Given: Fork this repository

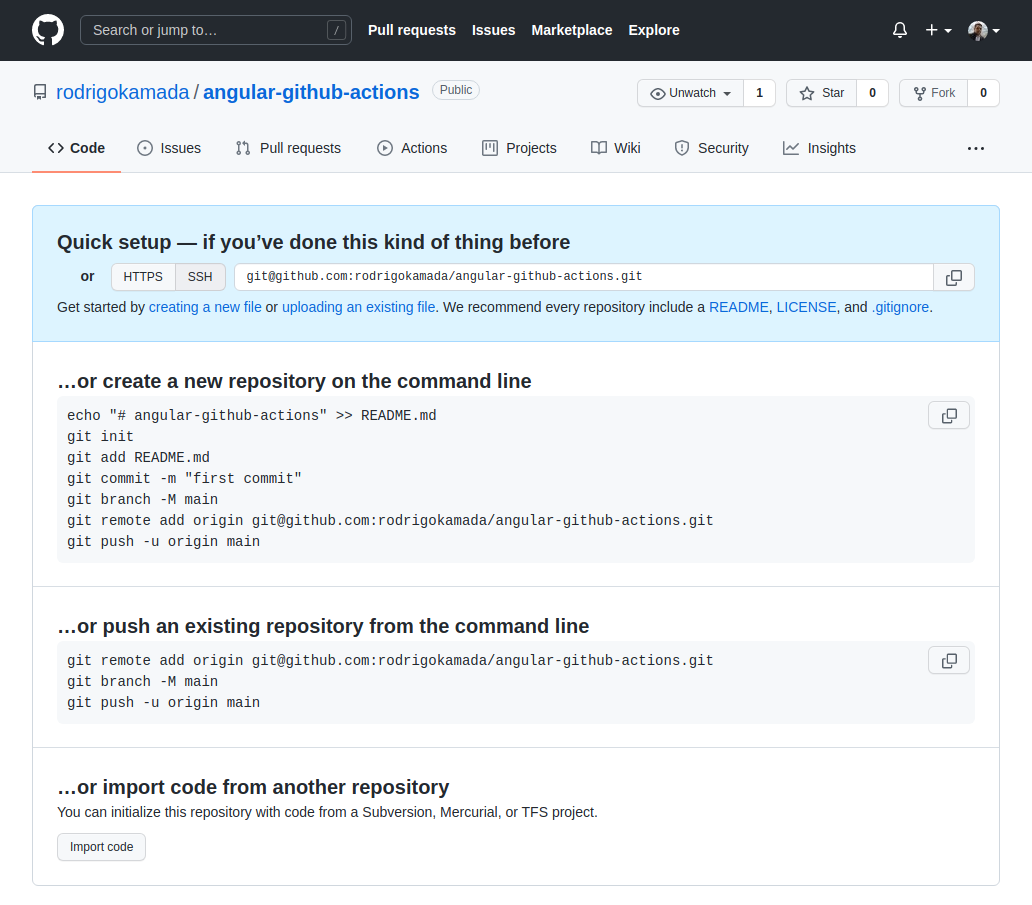Looking at the screenshot, I should [x=934, y=93].
